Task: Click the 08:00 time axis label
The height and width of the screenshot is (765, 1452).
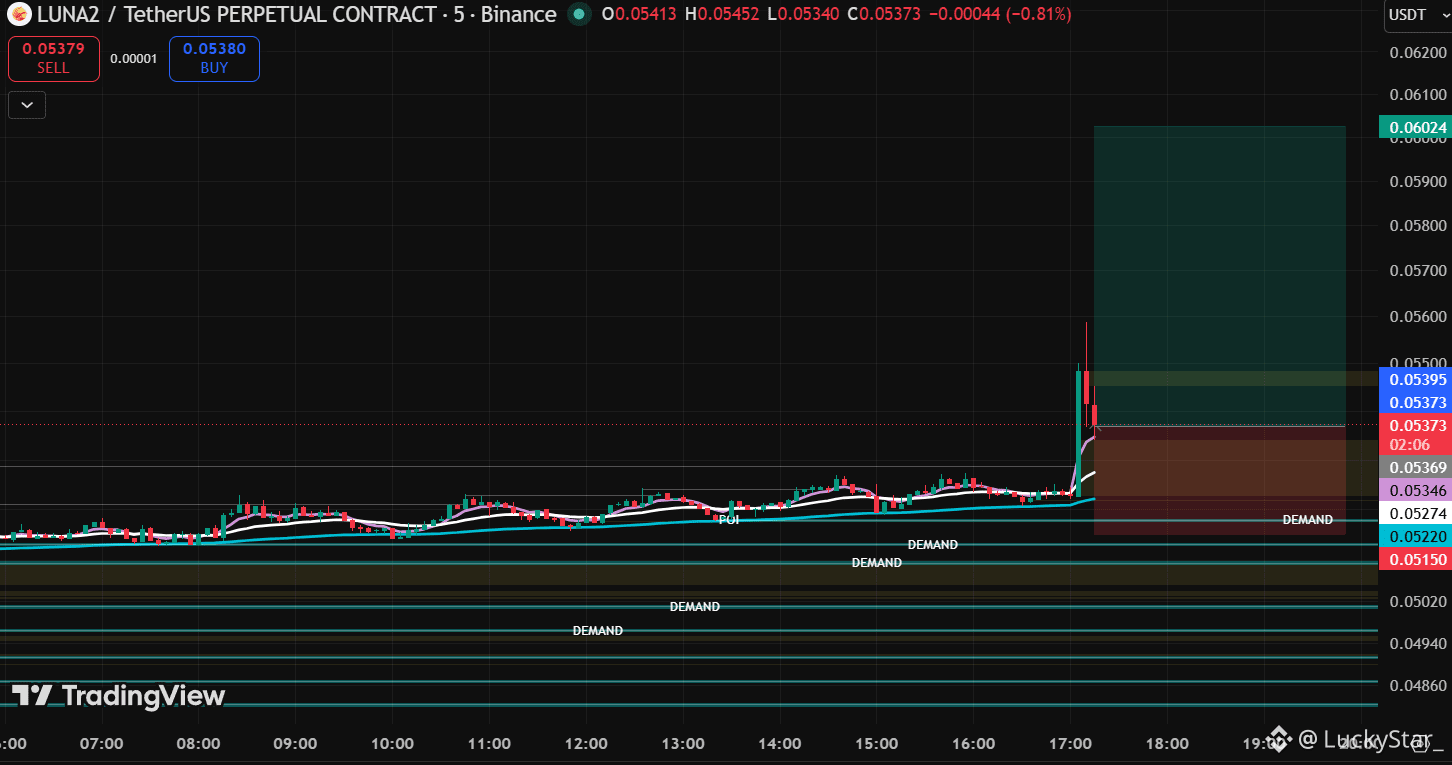Action: [198, 743]
